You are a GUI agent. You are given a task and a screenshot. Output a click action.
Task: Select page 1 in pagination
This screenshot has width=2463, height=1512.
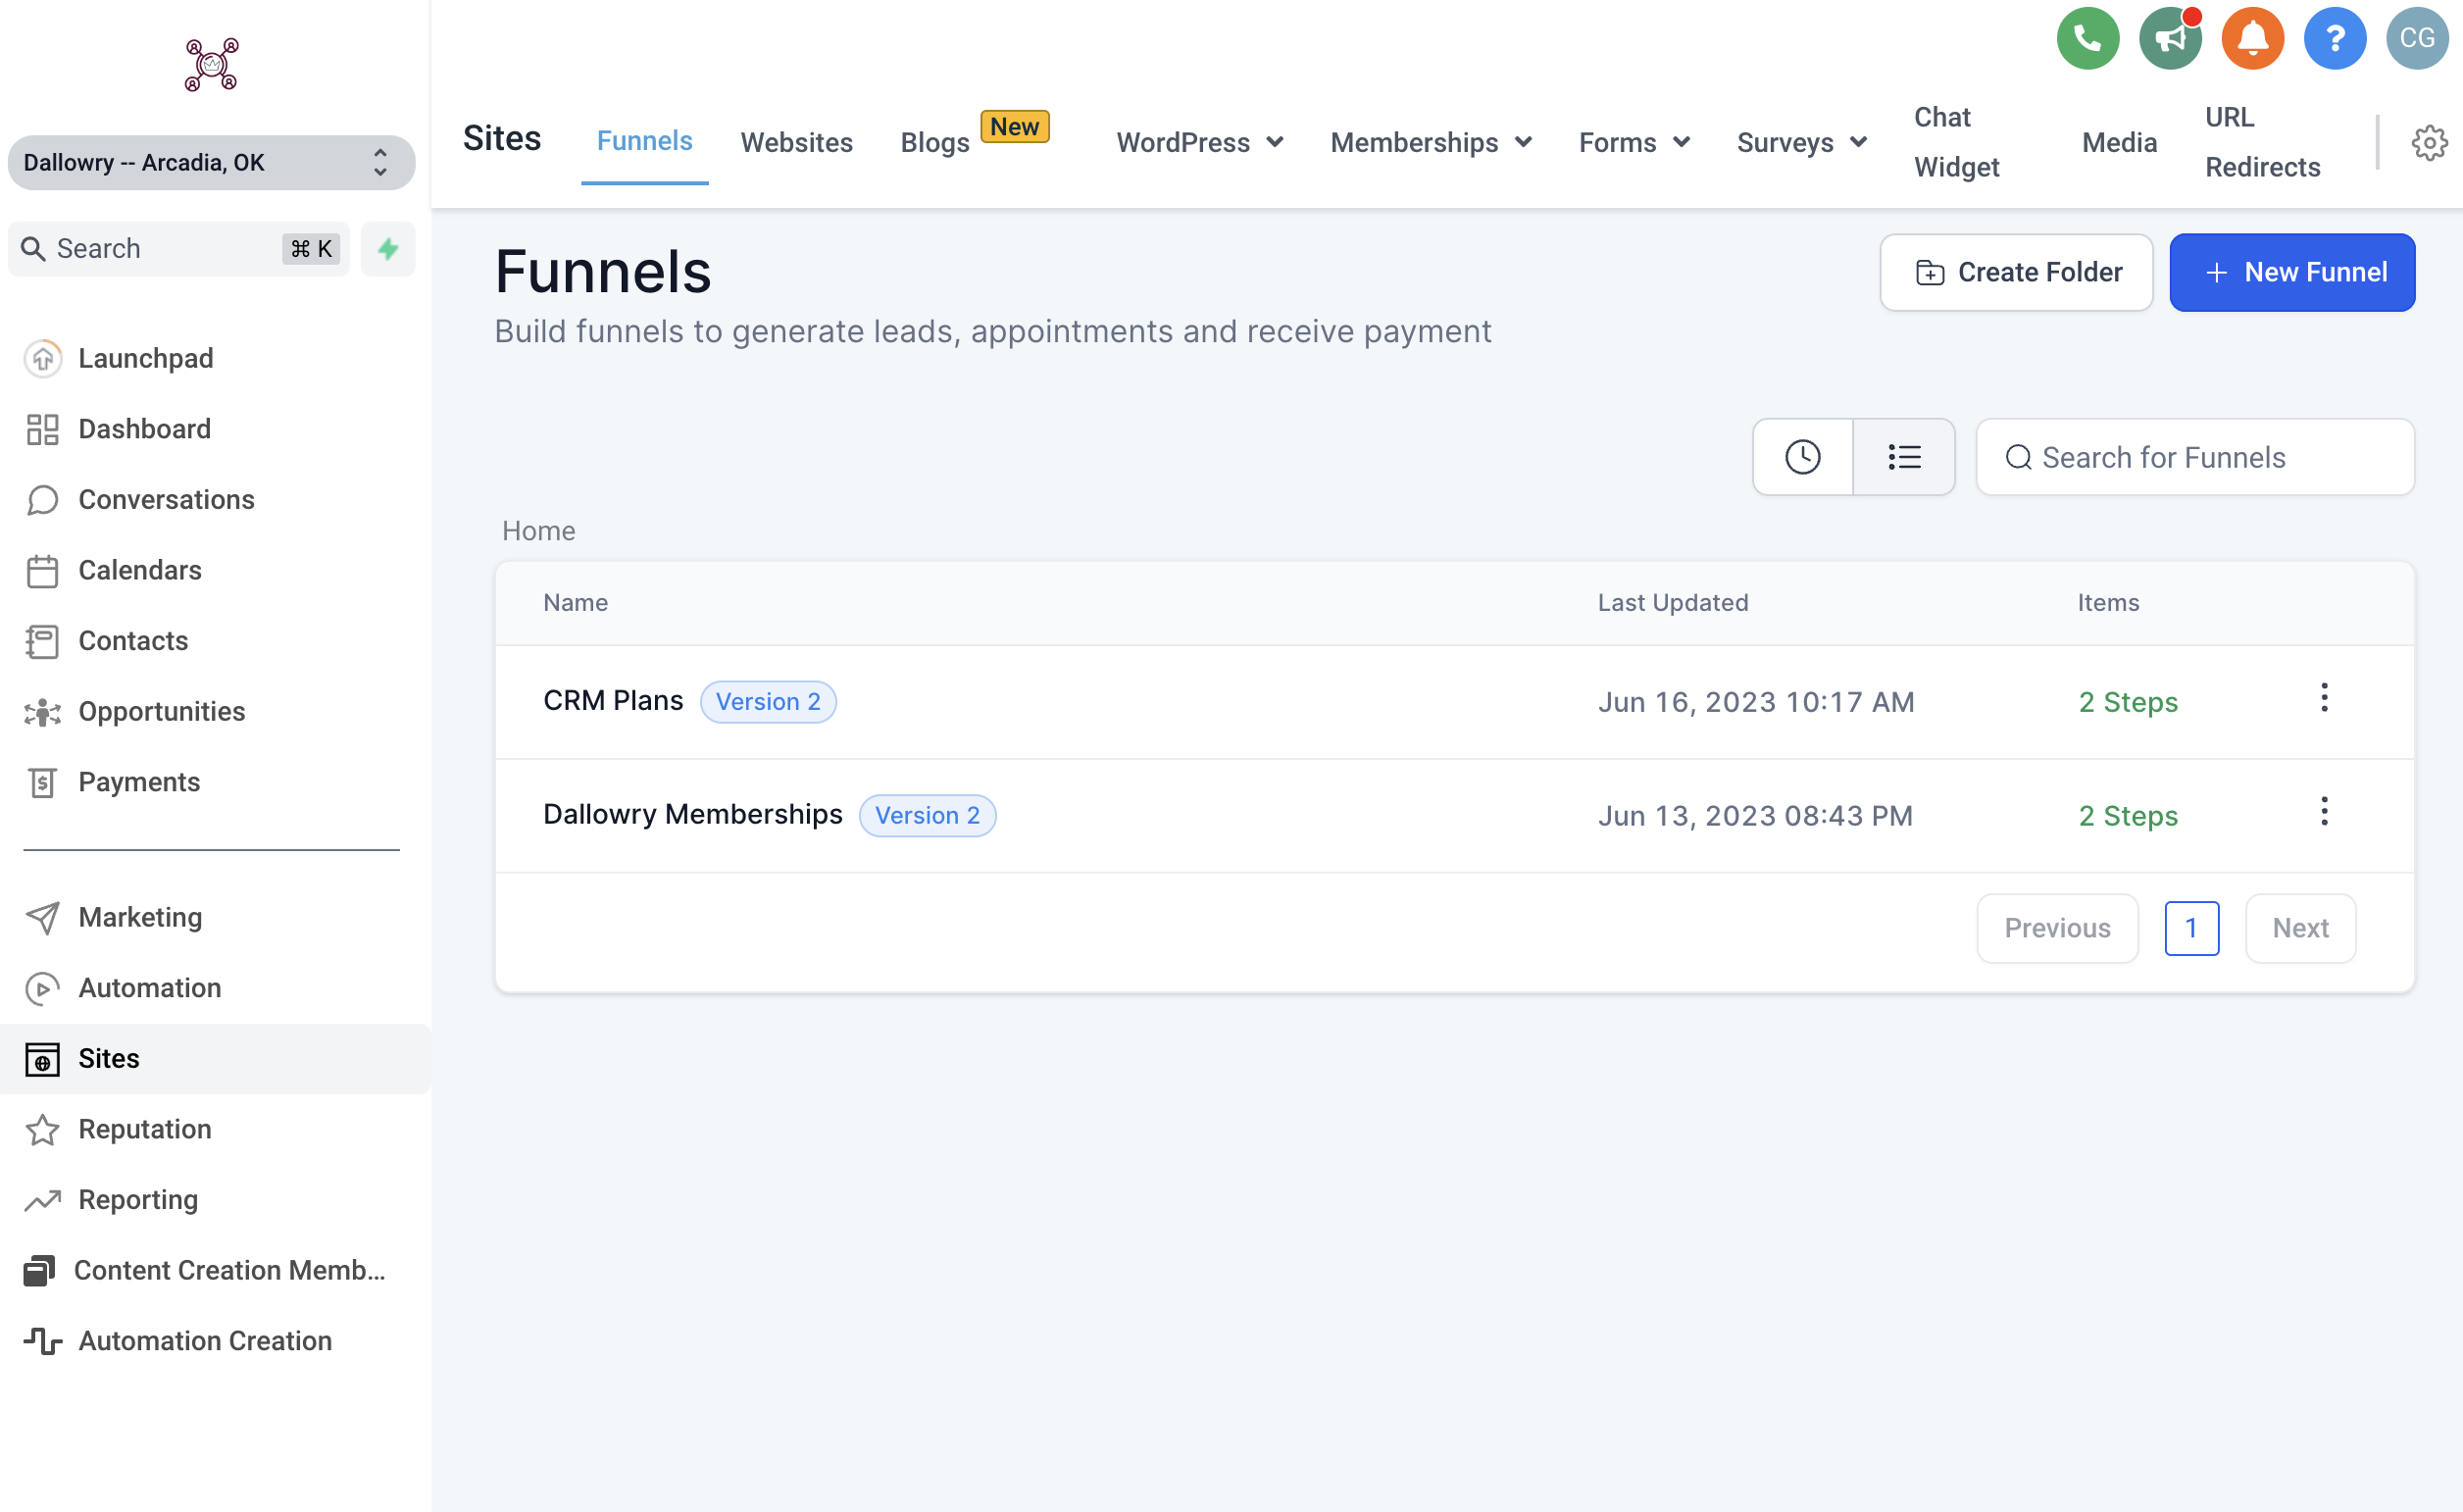[2191, 928]
